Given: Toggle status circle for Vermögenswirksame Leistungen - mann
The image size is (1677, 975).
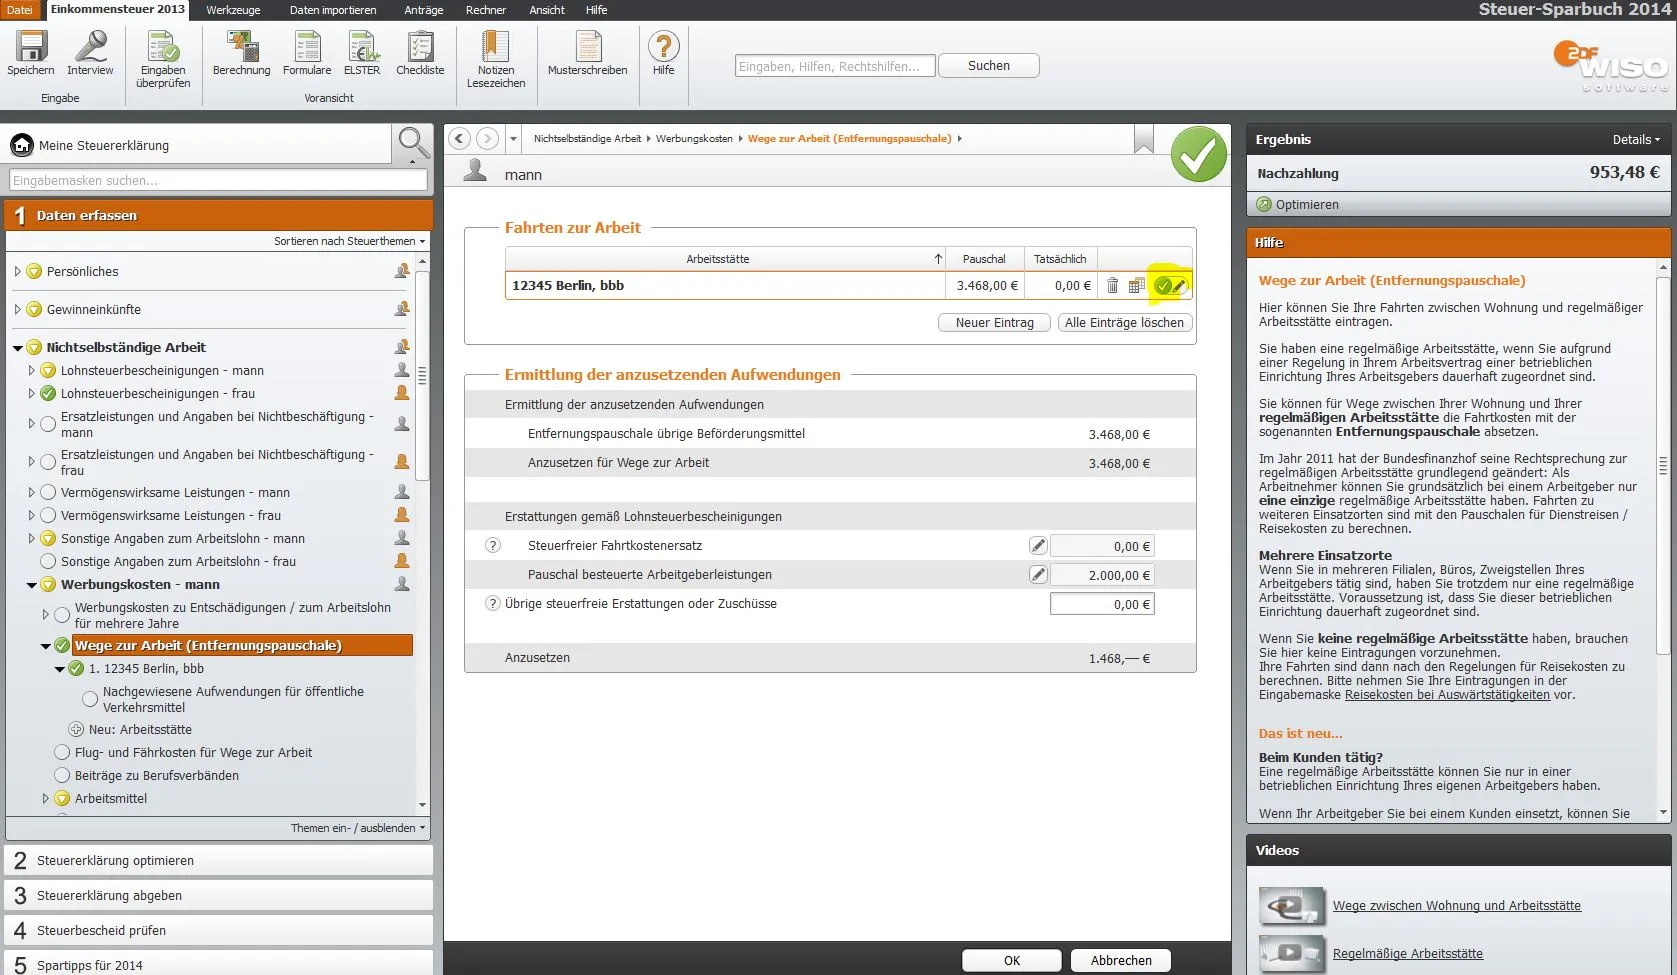Looking at the screenshot, I should coord(48,493).
